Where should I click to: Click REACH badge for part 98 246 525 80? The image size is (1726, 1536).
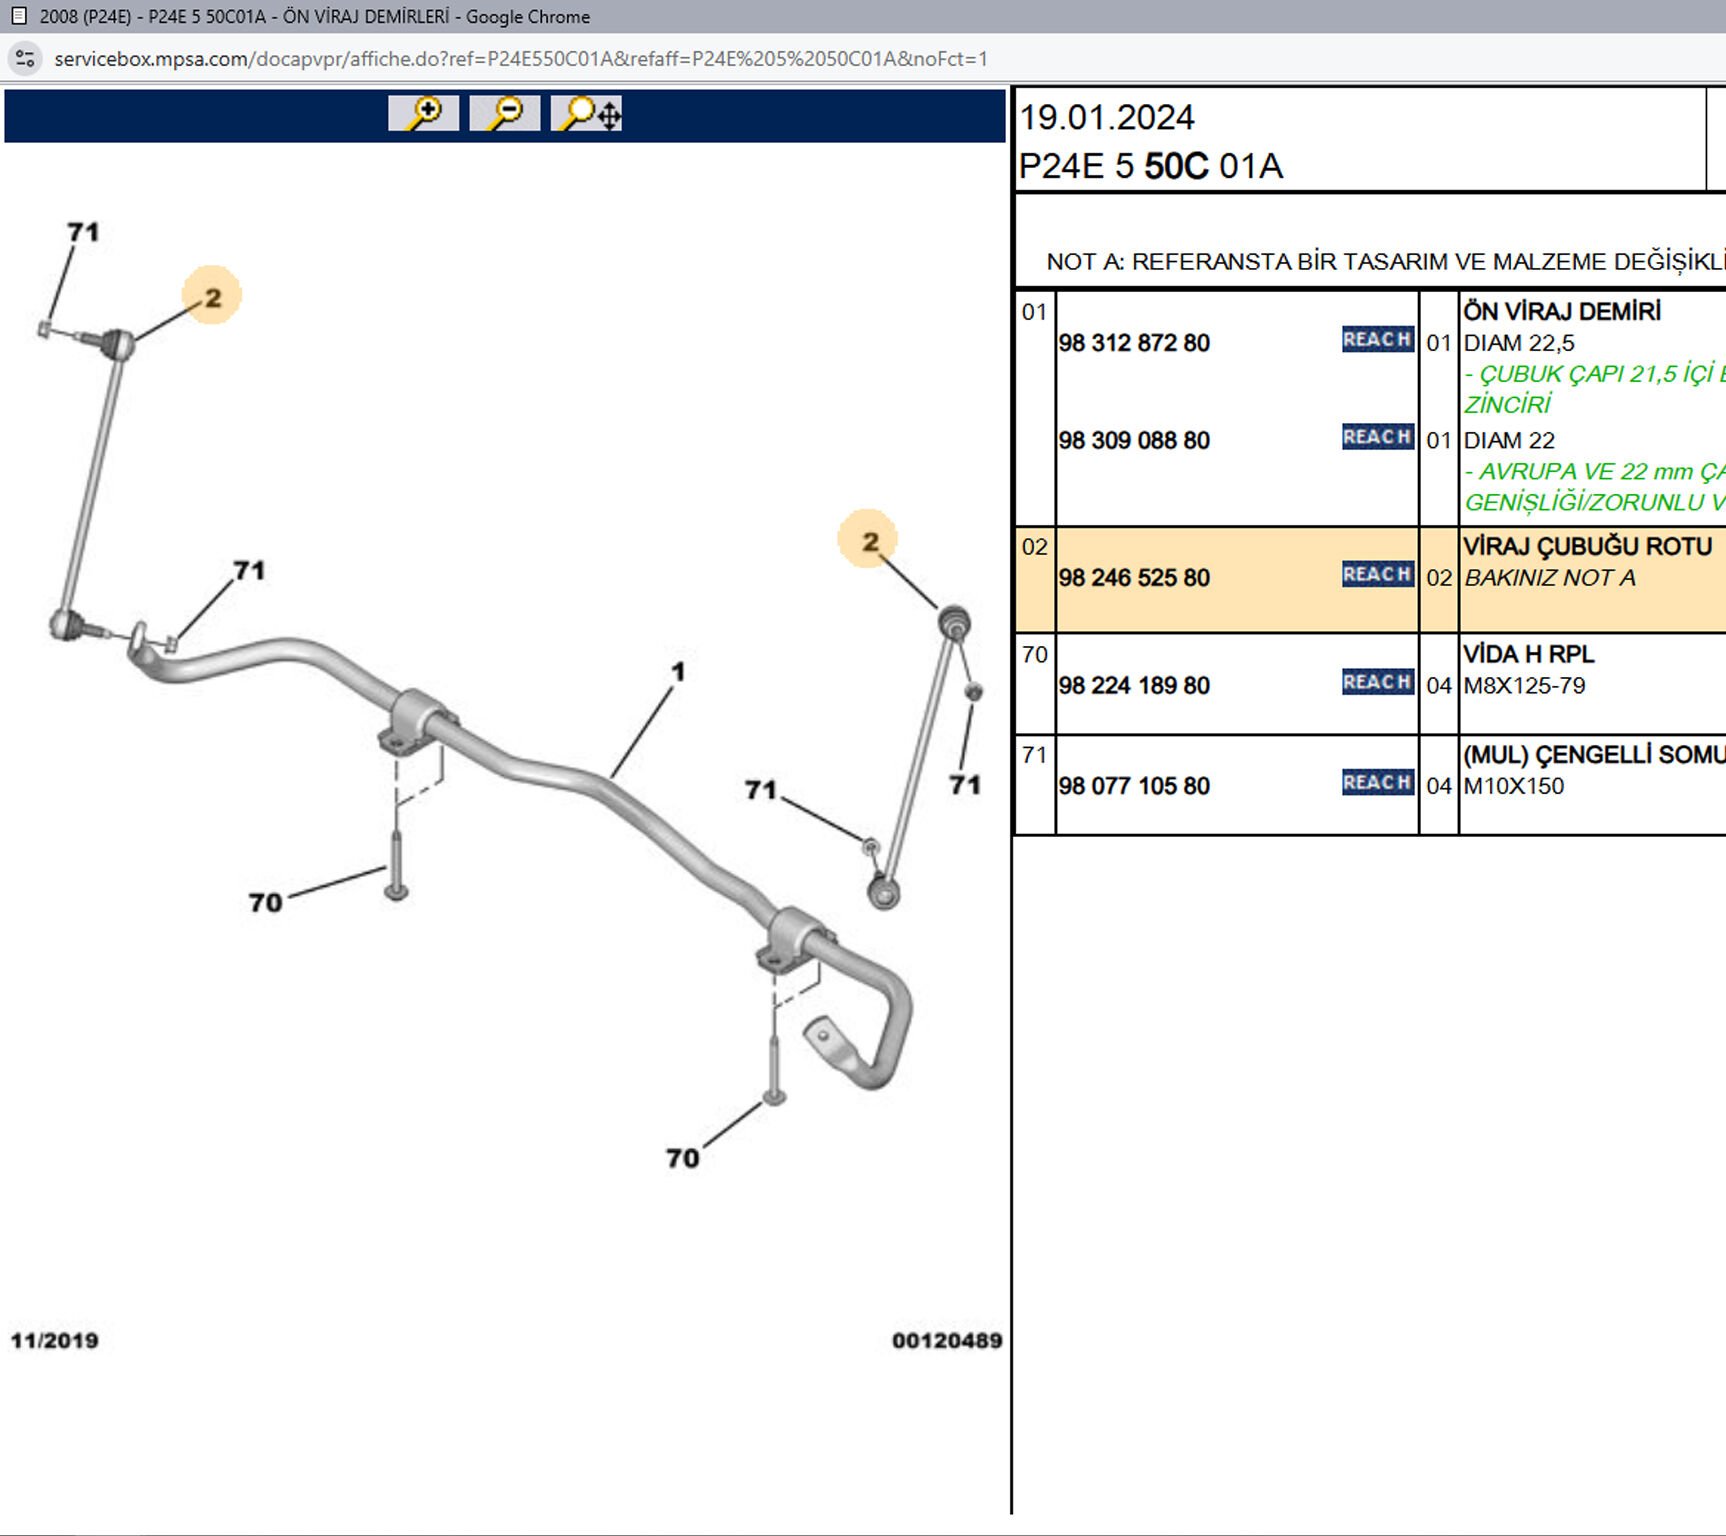1377,574
